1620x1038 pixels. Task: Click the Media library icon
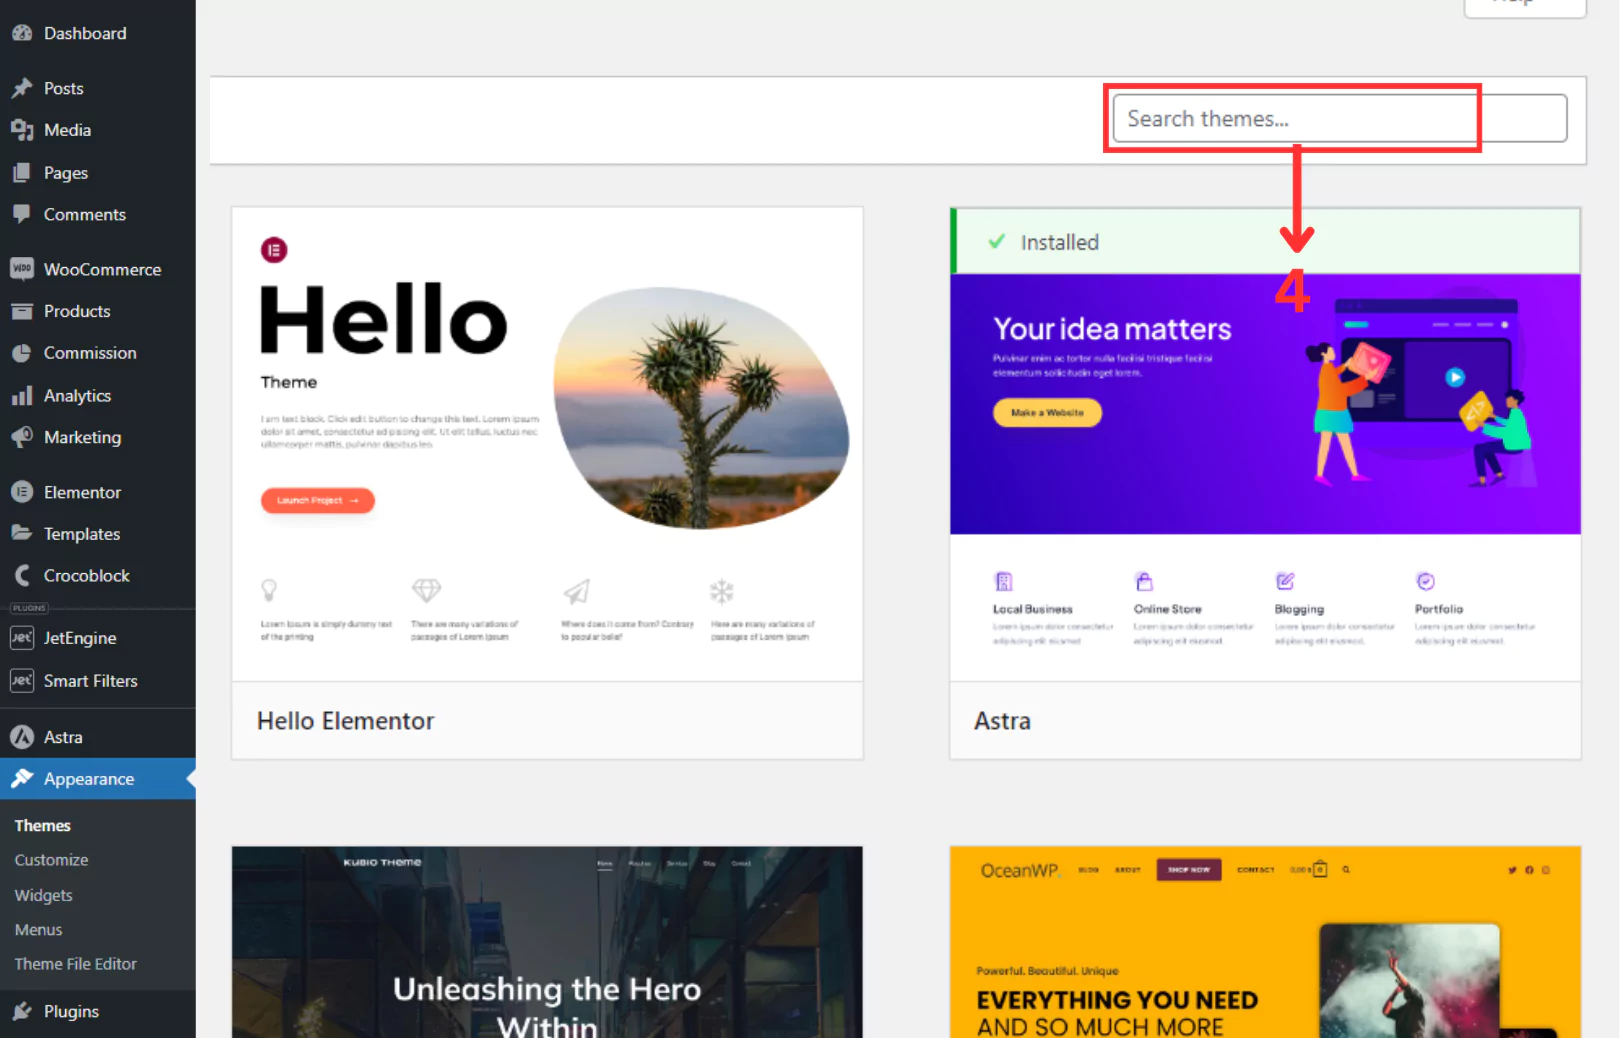click(x=22, y=130)
